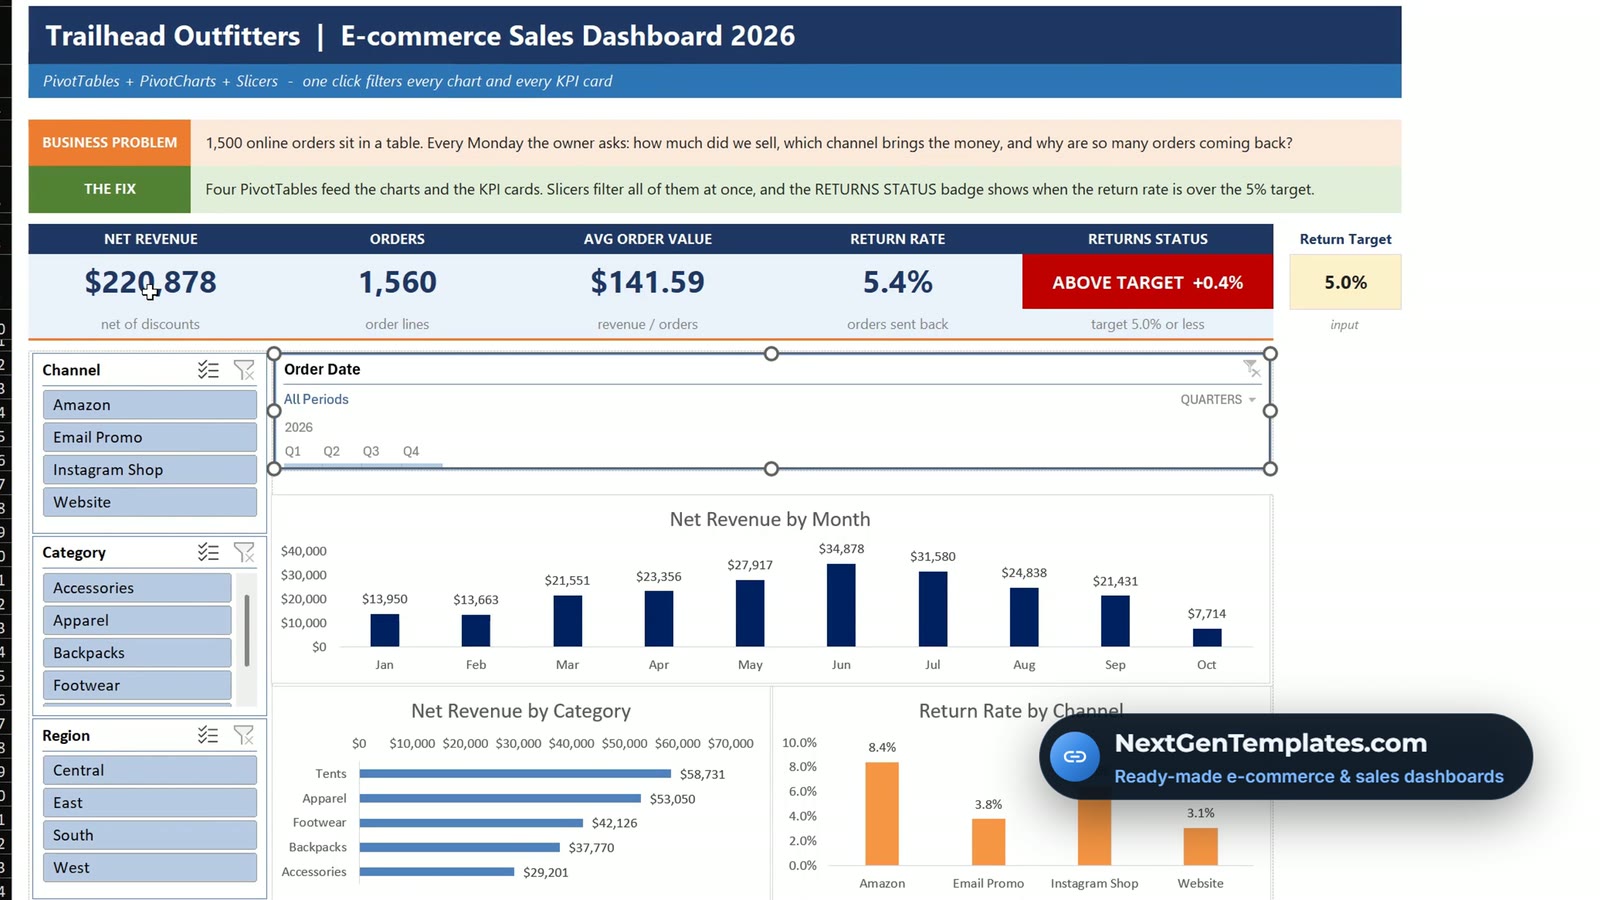1600x900 pixels.
Task: Select the 1,560 Orders value
Action: (x=397, y=282)
